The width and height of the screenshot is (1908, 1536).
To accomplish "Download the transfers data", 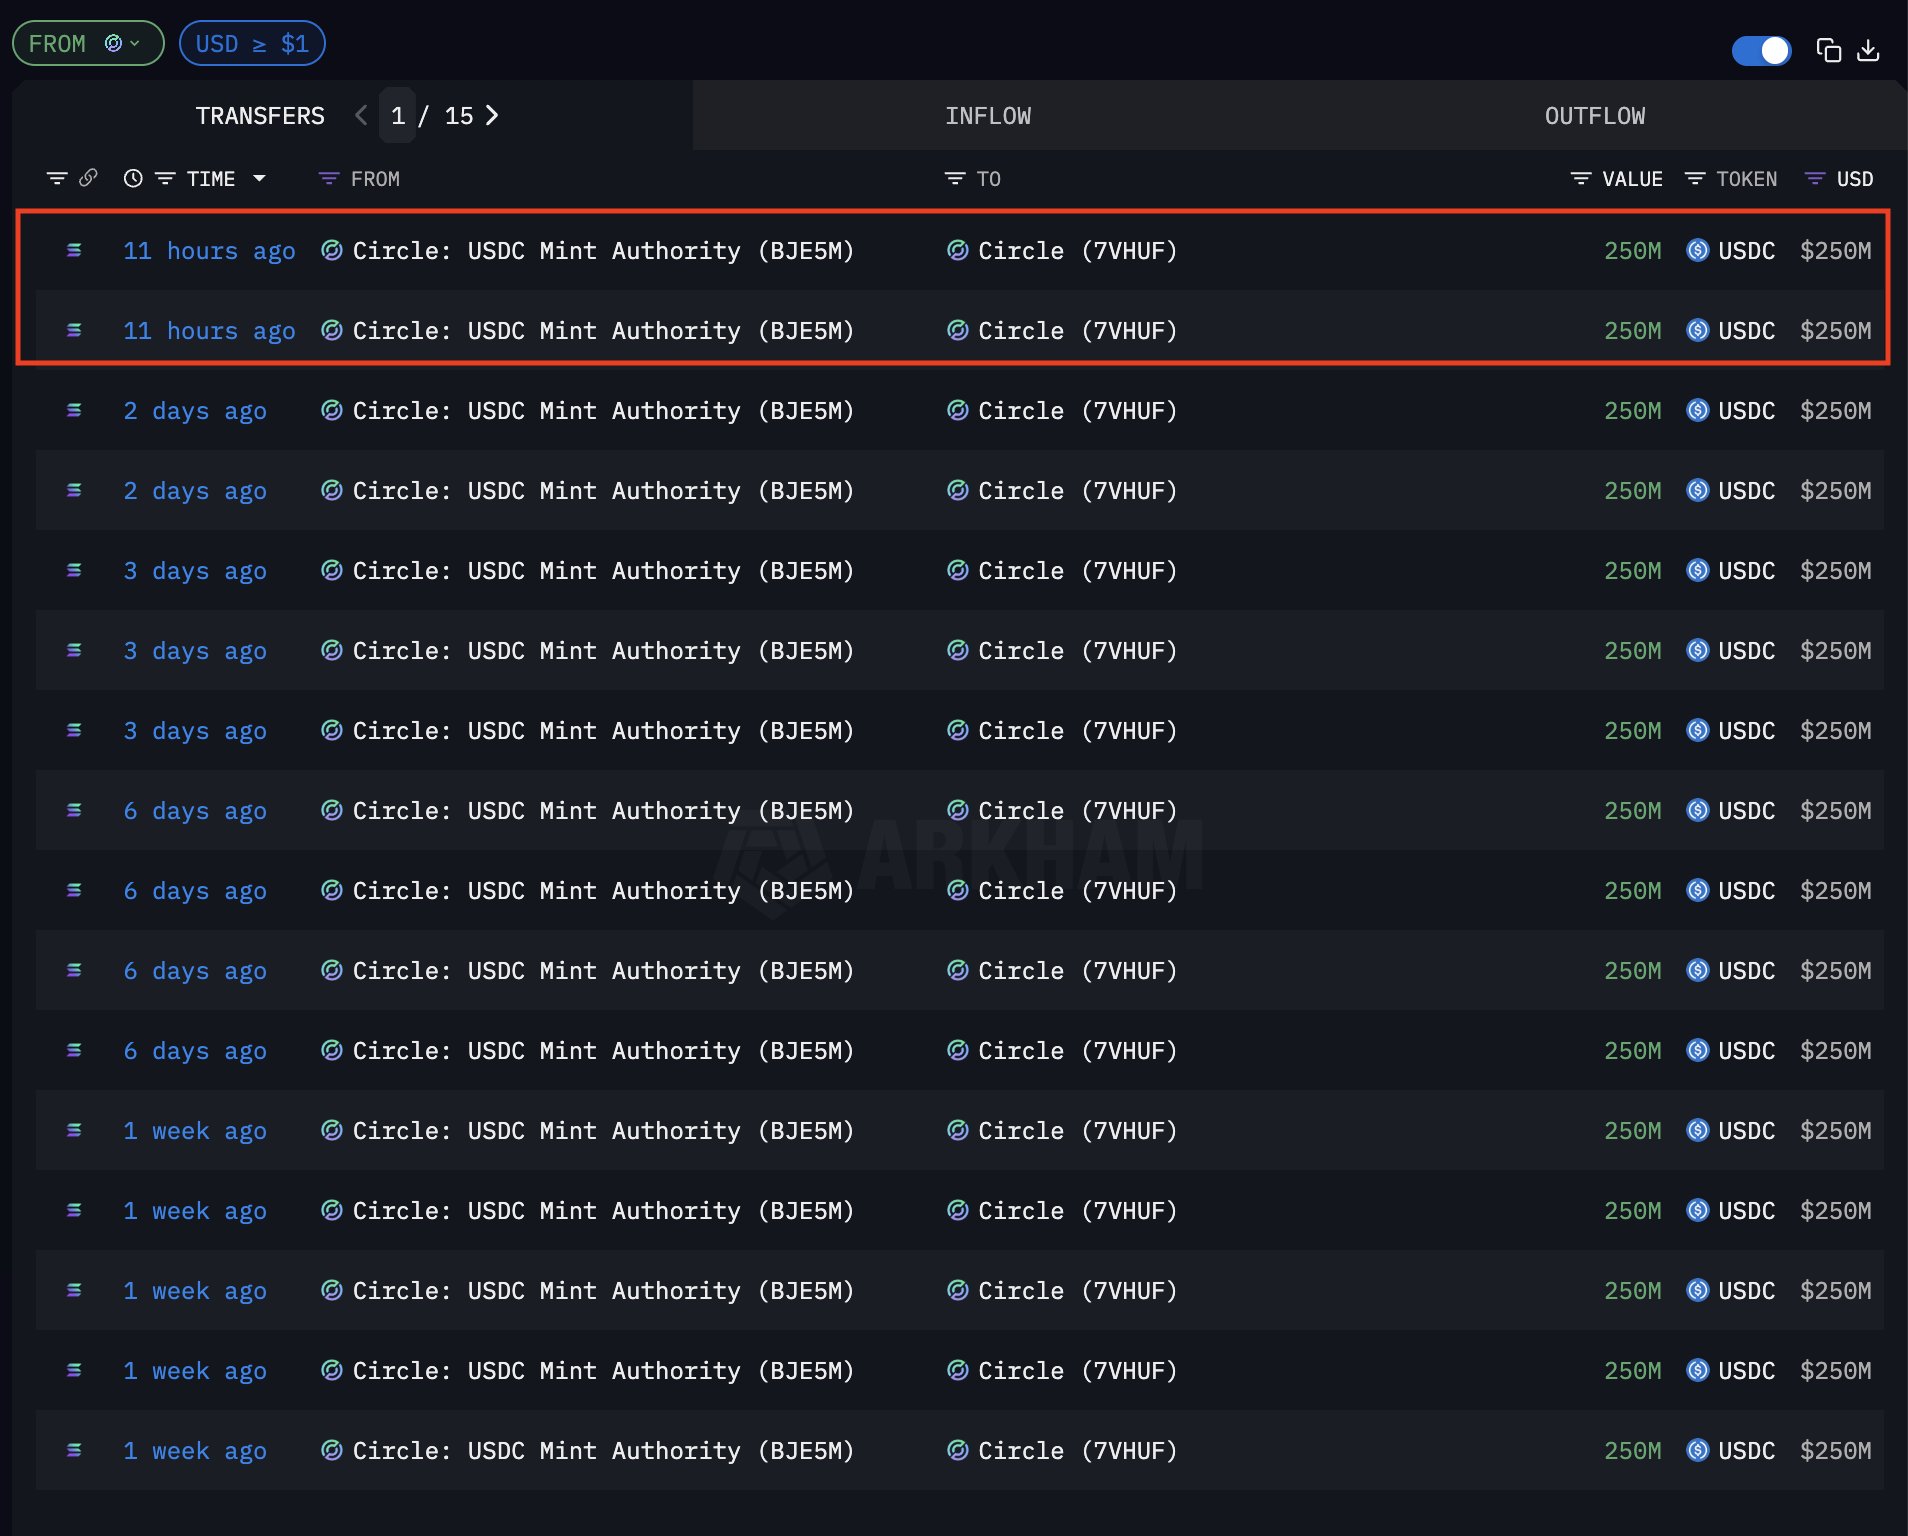I will 1868,50.
